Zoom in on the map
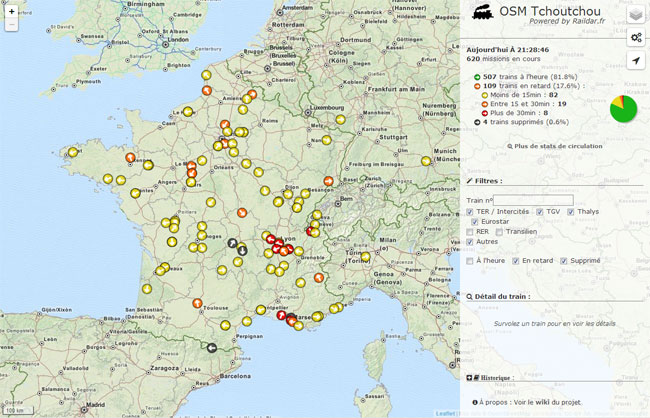 pyautogui.click(x=11, y=12)
